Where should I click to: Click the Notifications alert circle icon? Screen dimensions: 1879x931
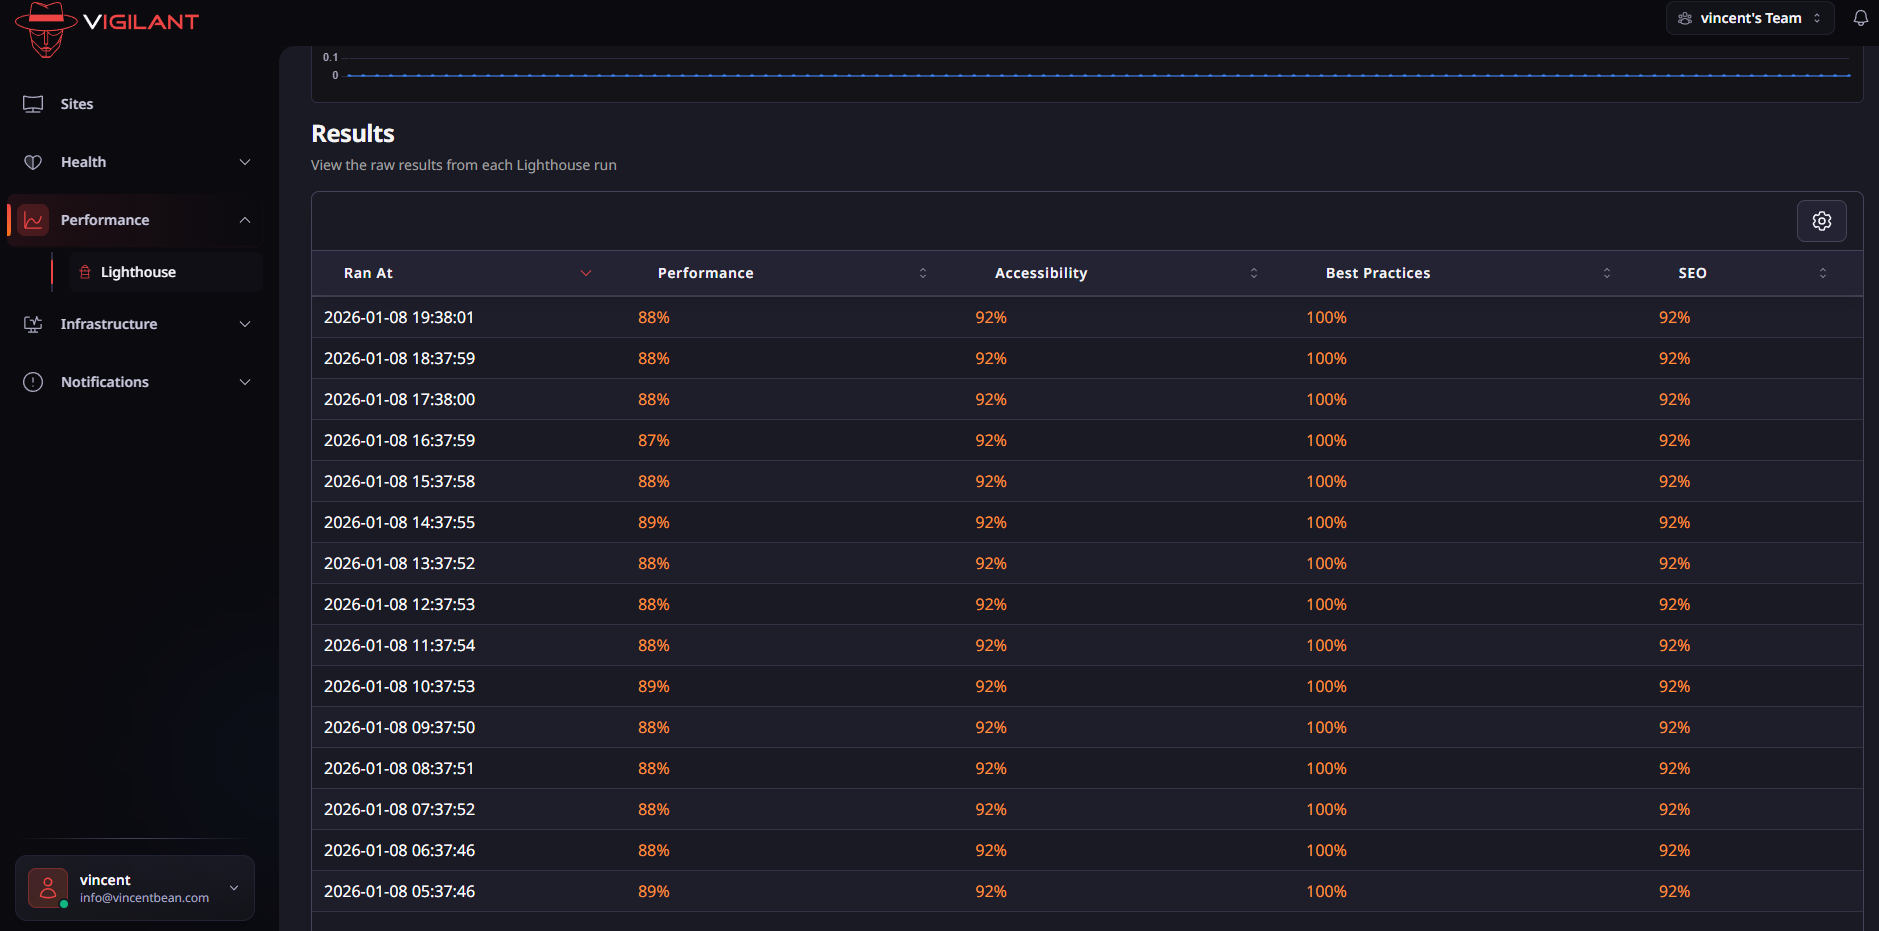point(33,382)
